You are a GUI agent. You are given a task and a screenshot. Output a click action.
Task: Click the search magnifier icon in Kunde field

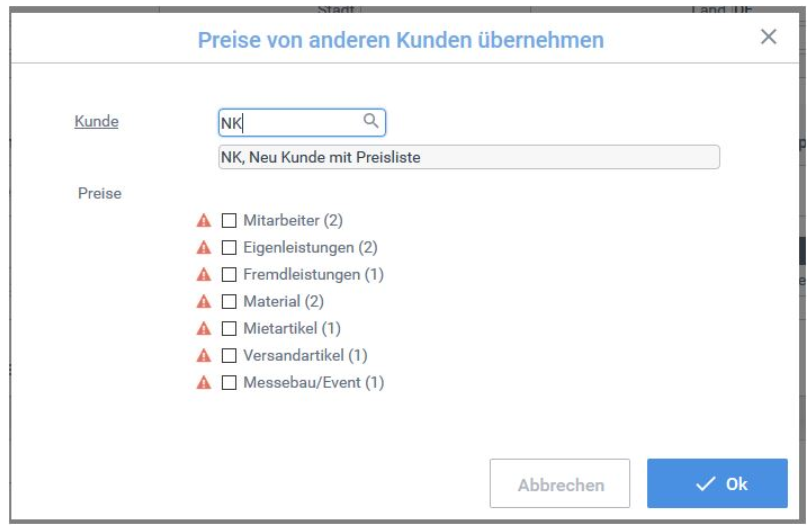point(371,121)
